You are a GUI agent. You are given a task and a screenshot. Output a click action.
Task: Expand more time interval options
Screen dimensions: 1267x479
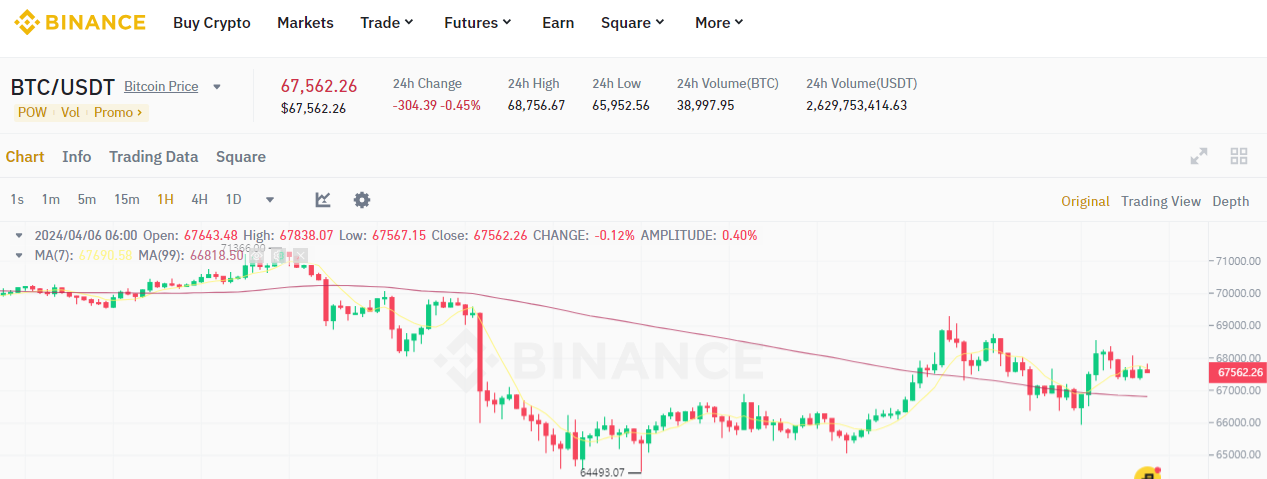(x=270, y=200)
